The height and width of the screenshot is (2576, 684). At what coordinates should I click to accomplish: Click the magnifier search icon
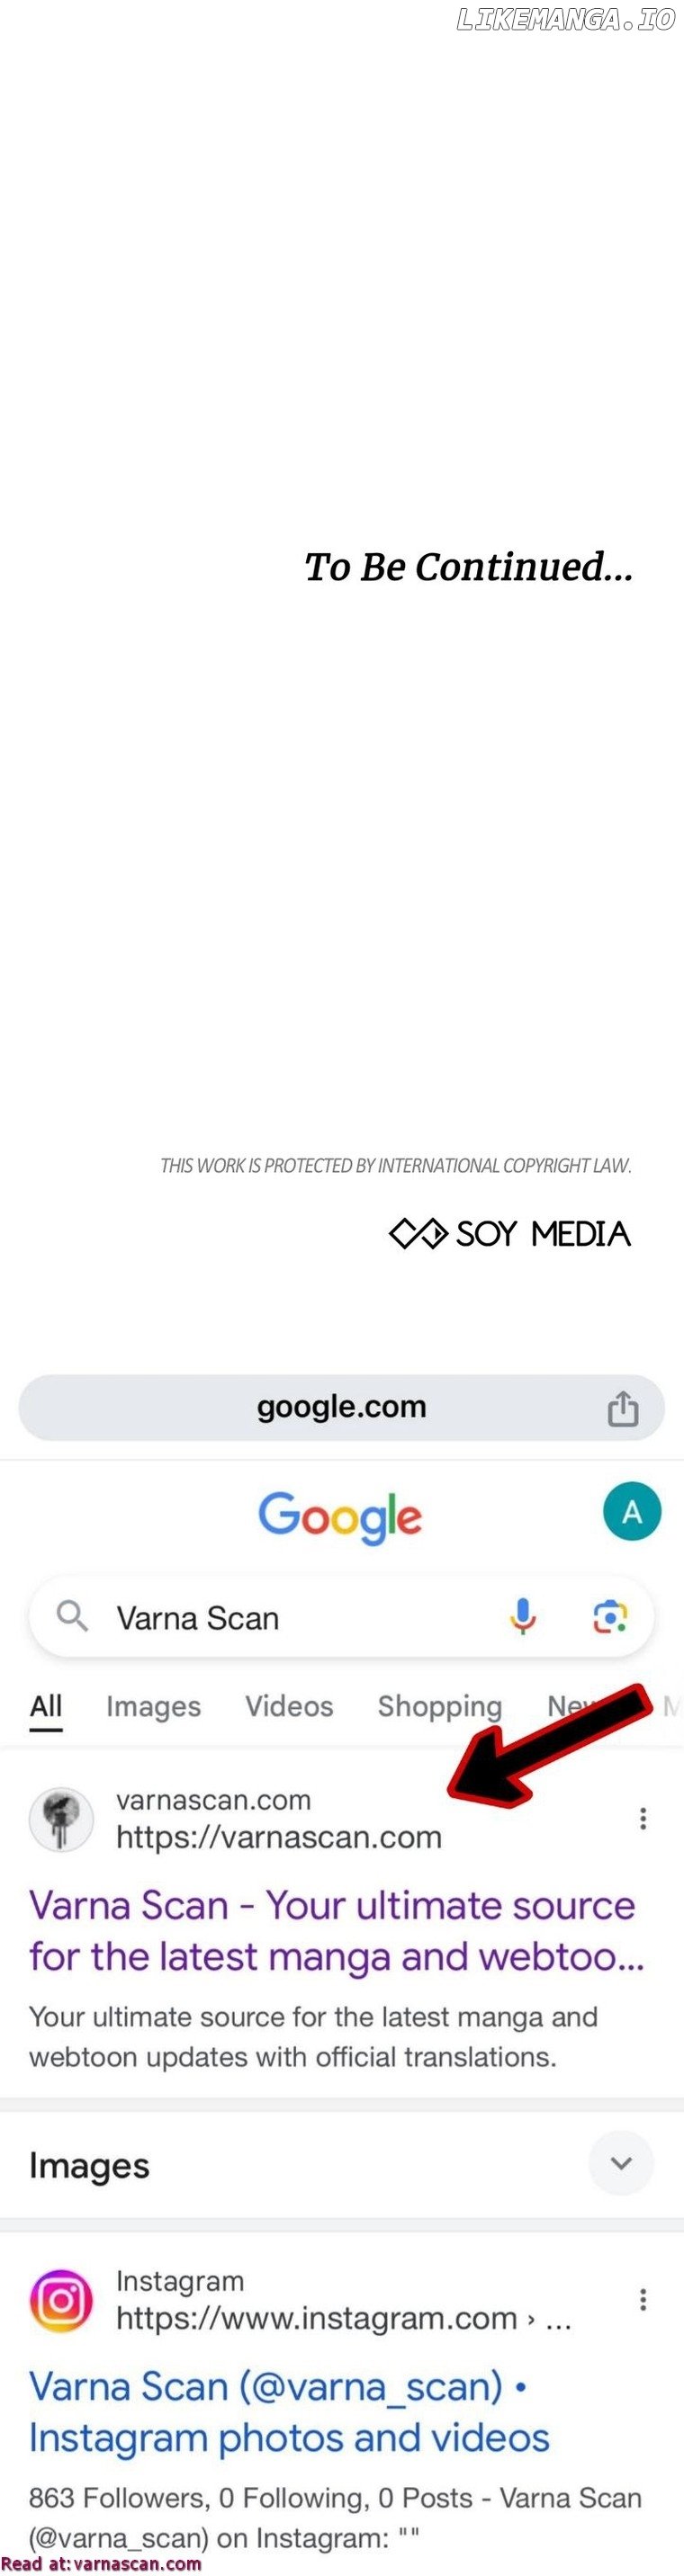pyautogui.click(x=72, y=1616)
